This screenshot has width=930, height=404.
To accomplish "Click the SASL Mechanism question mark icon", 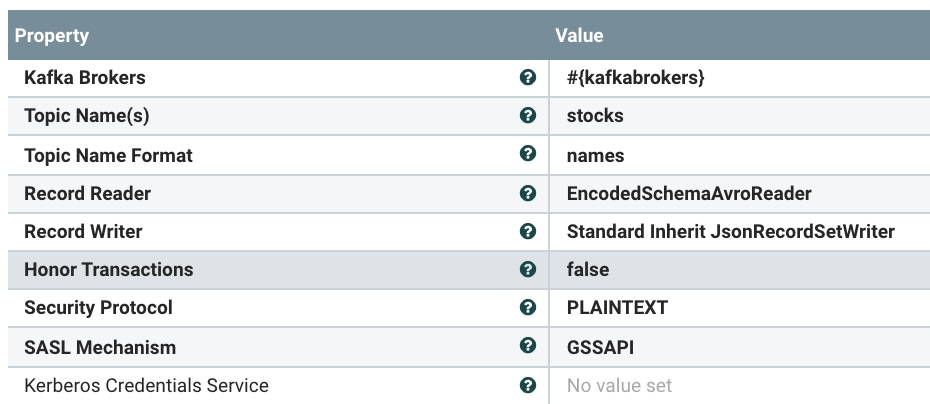I will (x=528, y=346).
